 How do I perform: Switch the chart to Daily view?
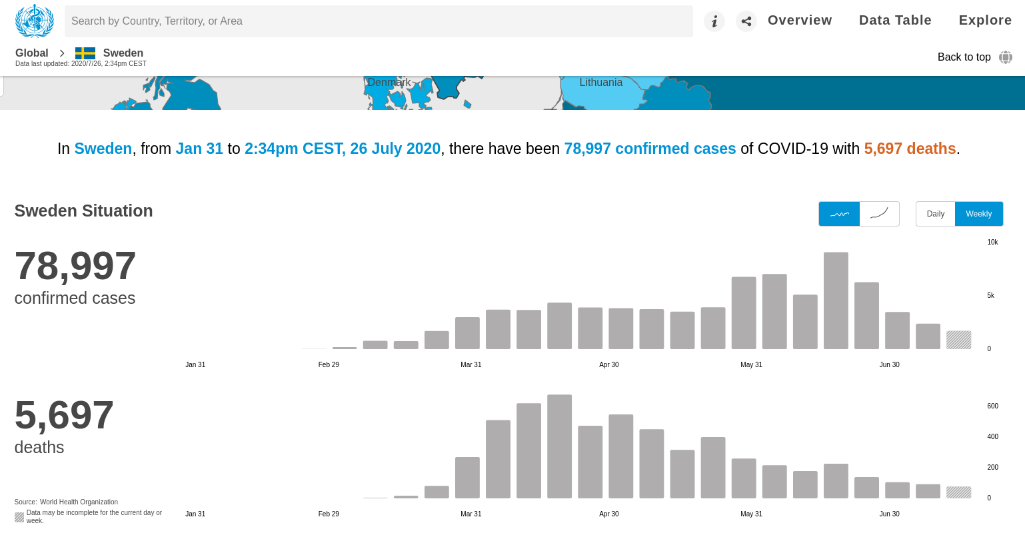935,214
